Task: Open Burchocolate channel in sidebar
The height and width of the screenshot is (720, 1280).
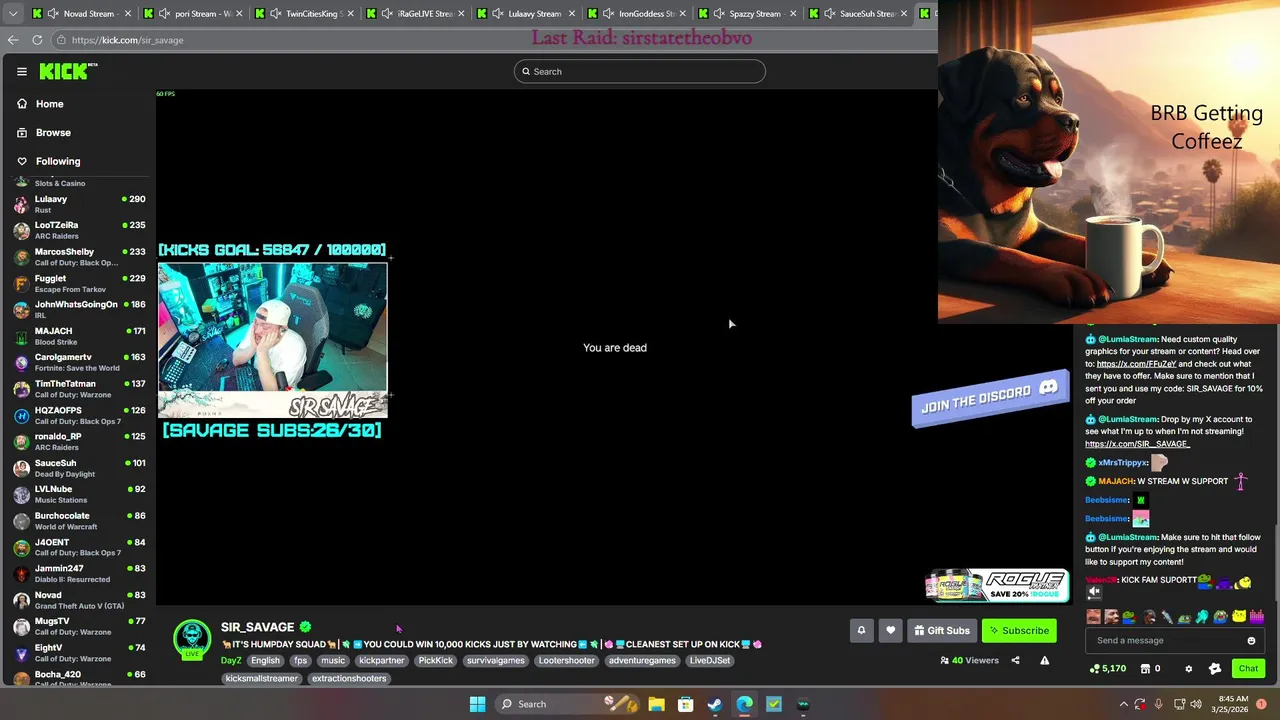Action: tap(78, 521)
